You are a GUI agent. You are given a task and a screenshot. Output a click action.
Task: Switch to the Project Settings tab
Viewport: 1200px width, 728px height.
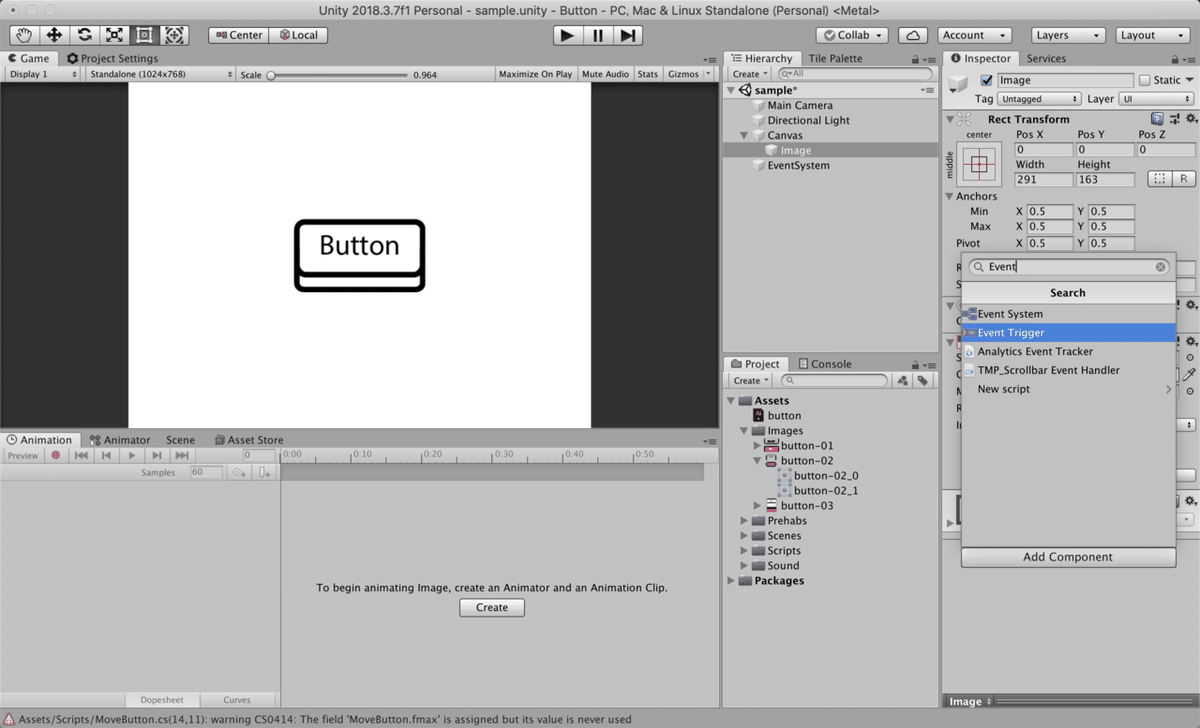[x=112, y=59]
